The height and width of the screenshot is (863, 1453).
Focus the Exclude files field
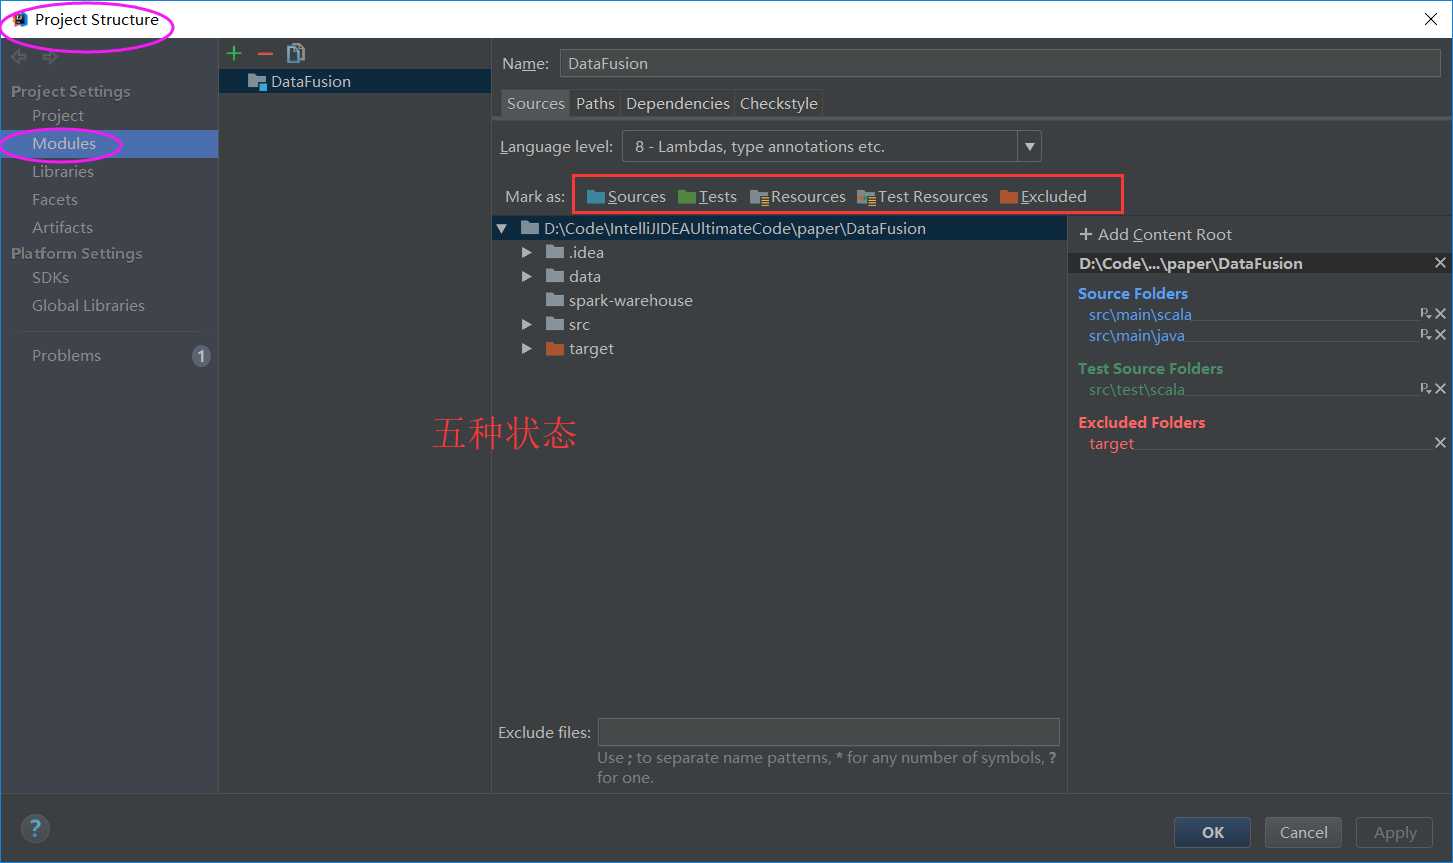click(828, 732)
